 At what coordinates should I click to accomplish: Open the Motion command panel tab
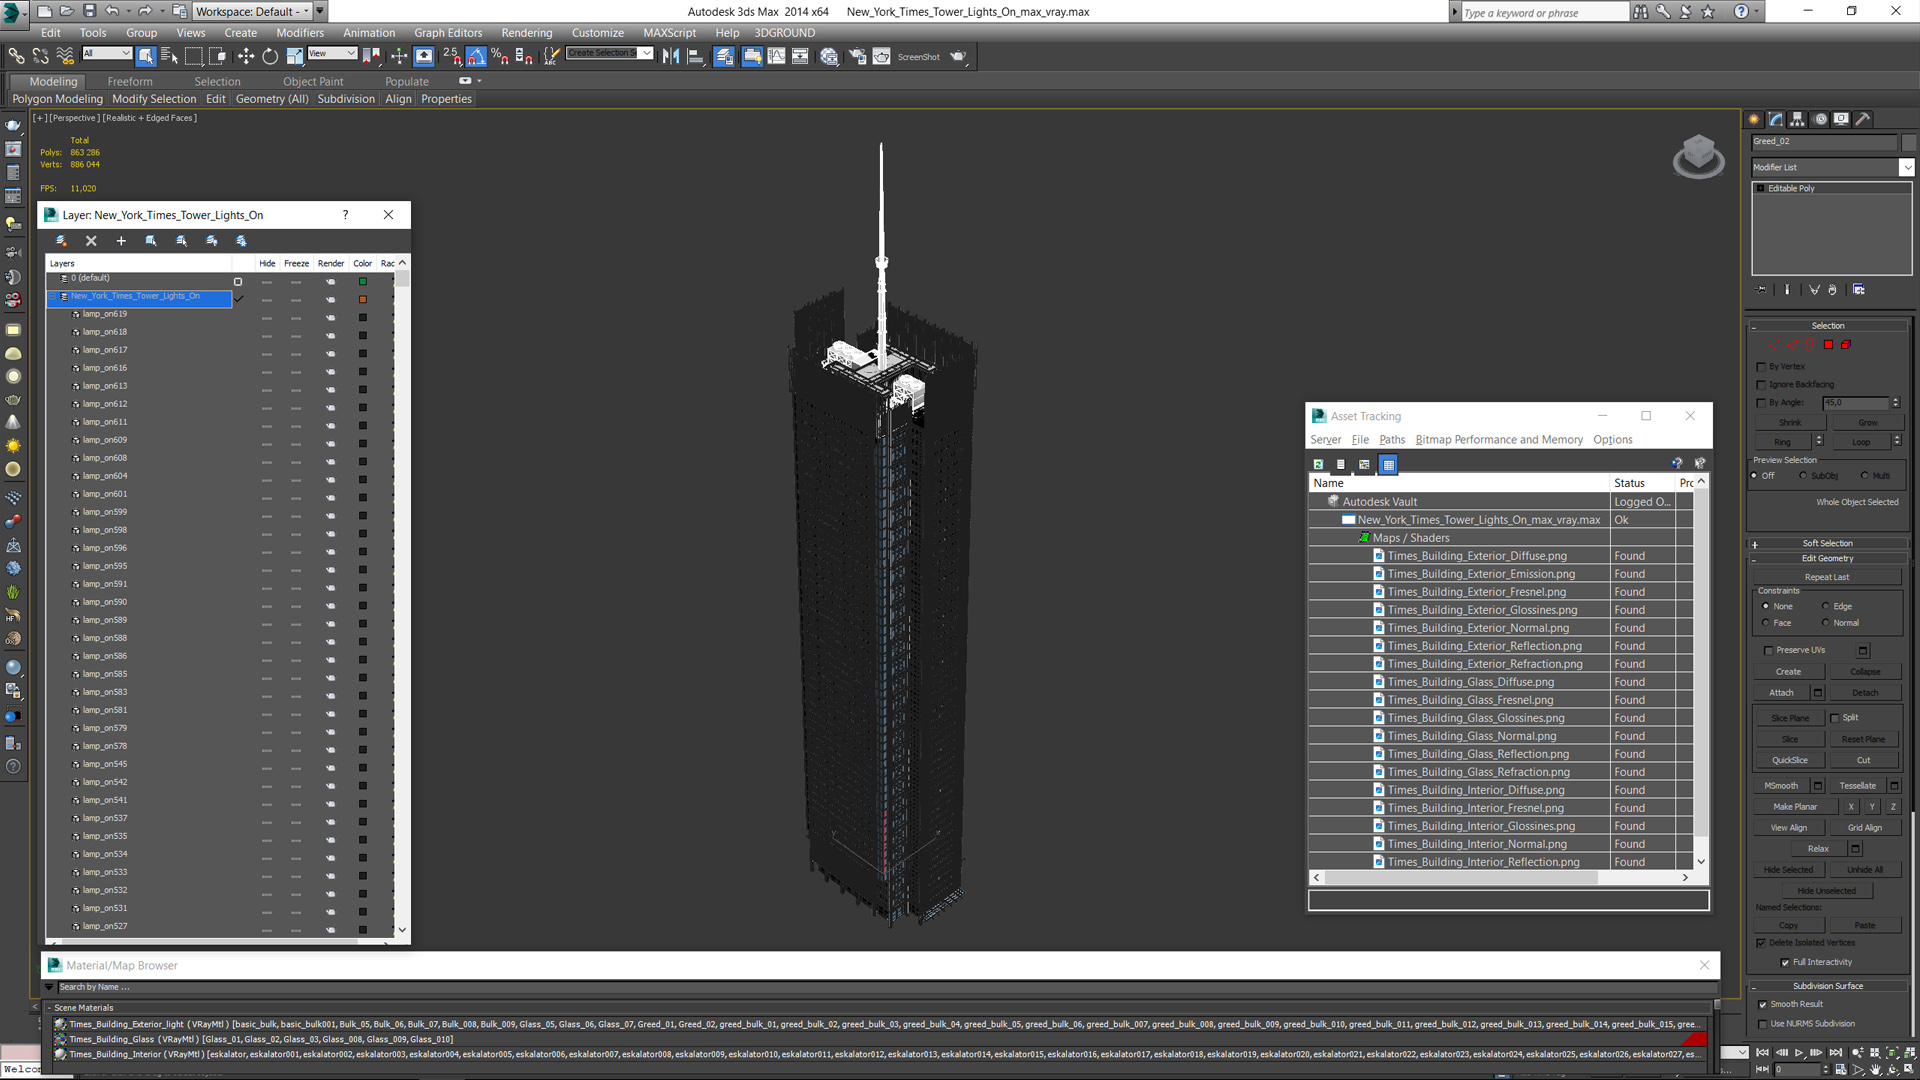(1820, 119)
